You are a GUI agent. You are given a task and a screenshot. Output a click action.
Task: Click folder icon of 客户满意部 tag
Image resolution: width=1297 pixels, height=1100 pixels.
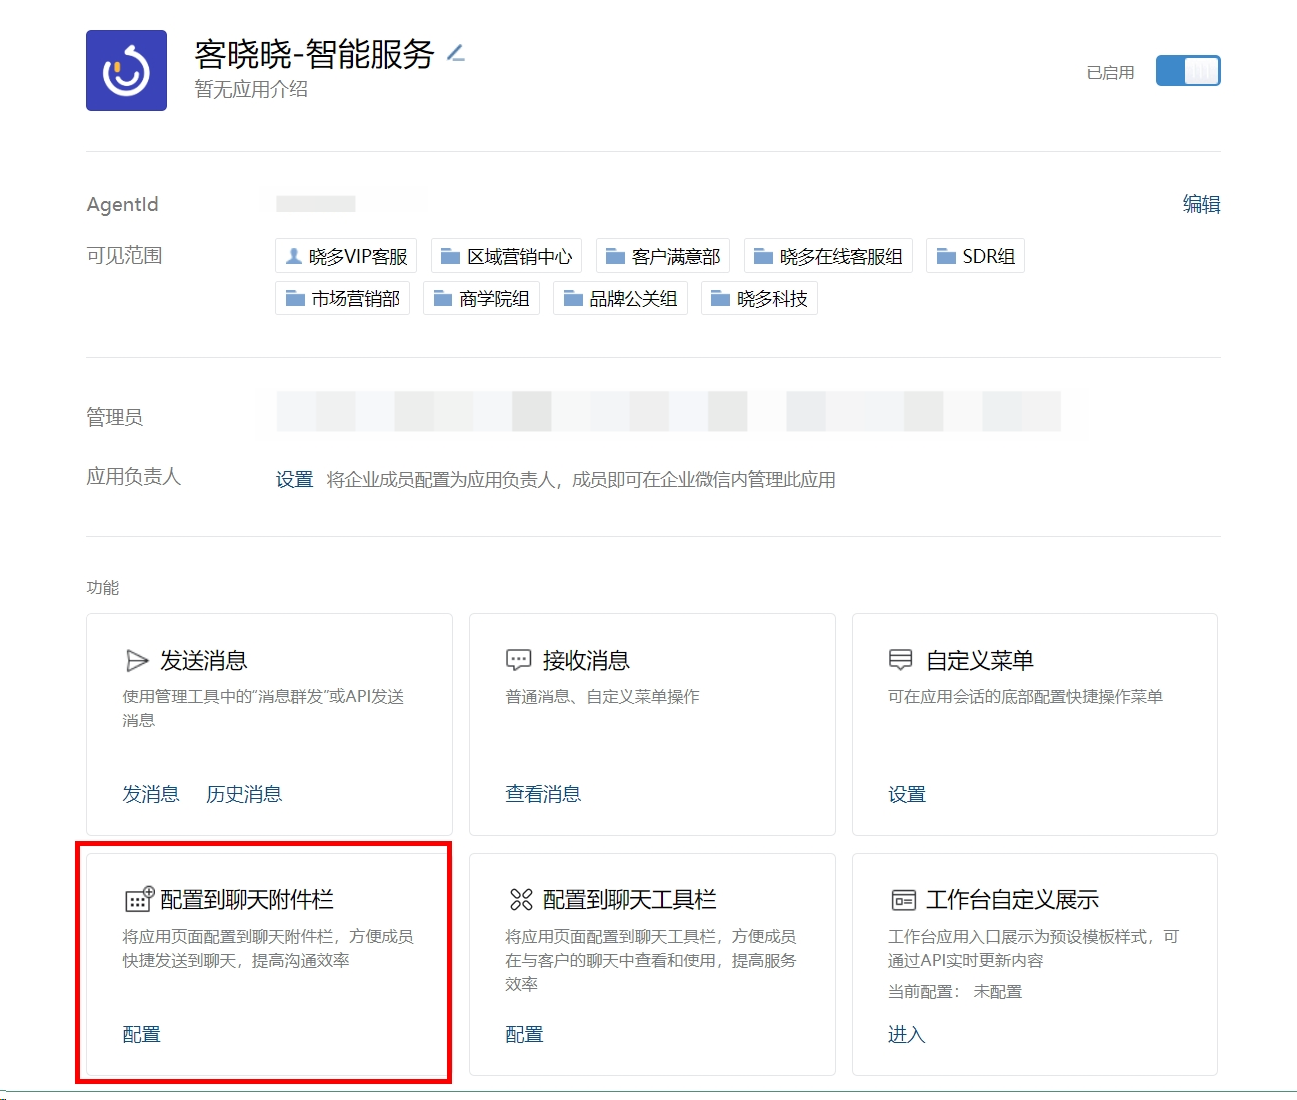click(616, 256)
